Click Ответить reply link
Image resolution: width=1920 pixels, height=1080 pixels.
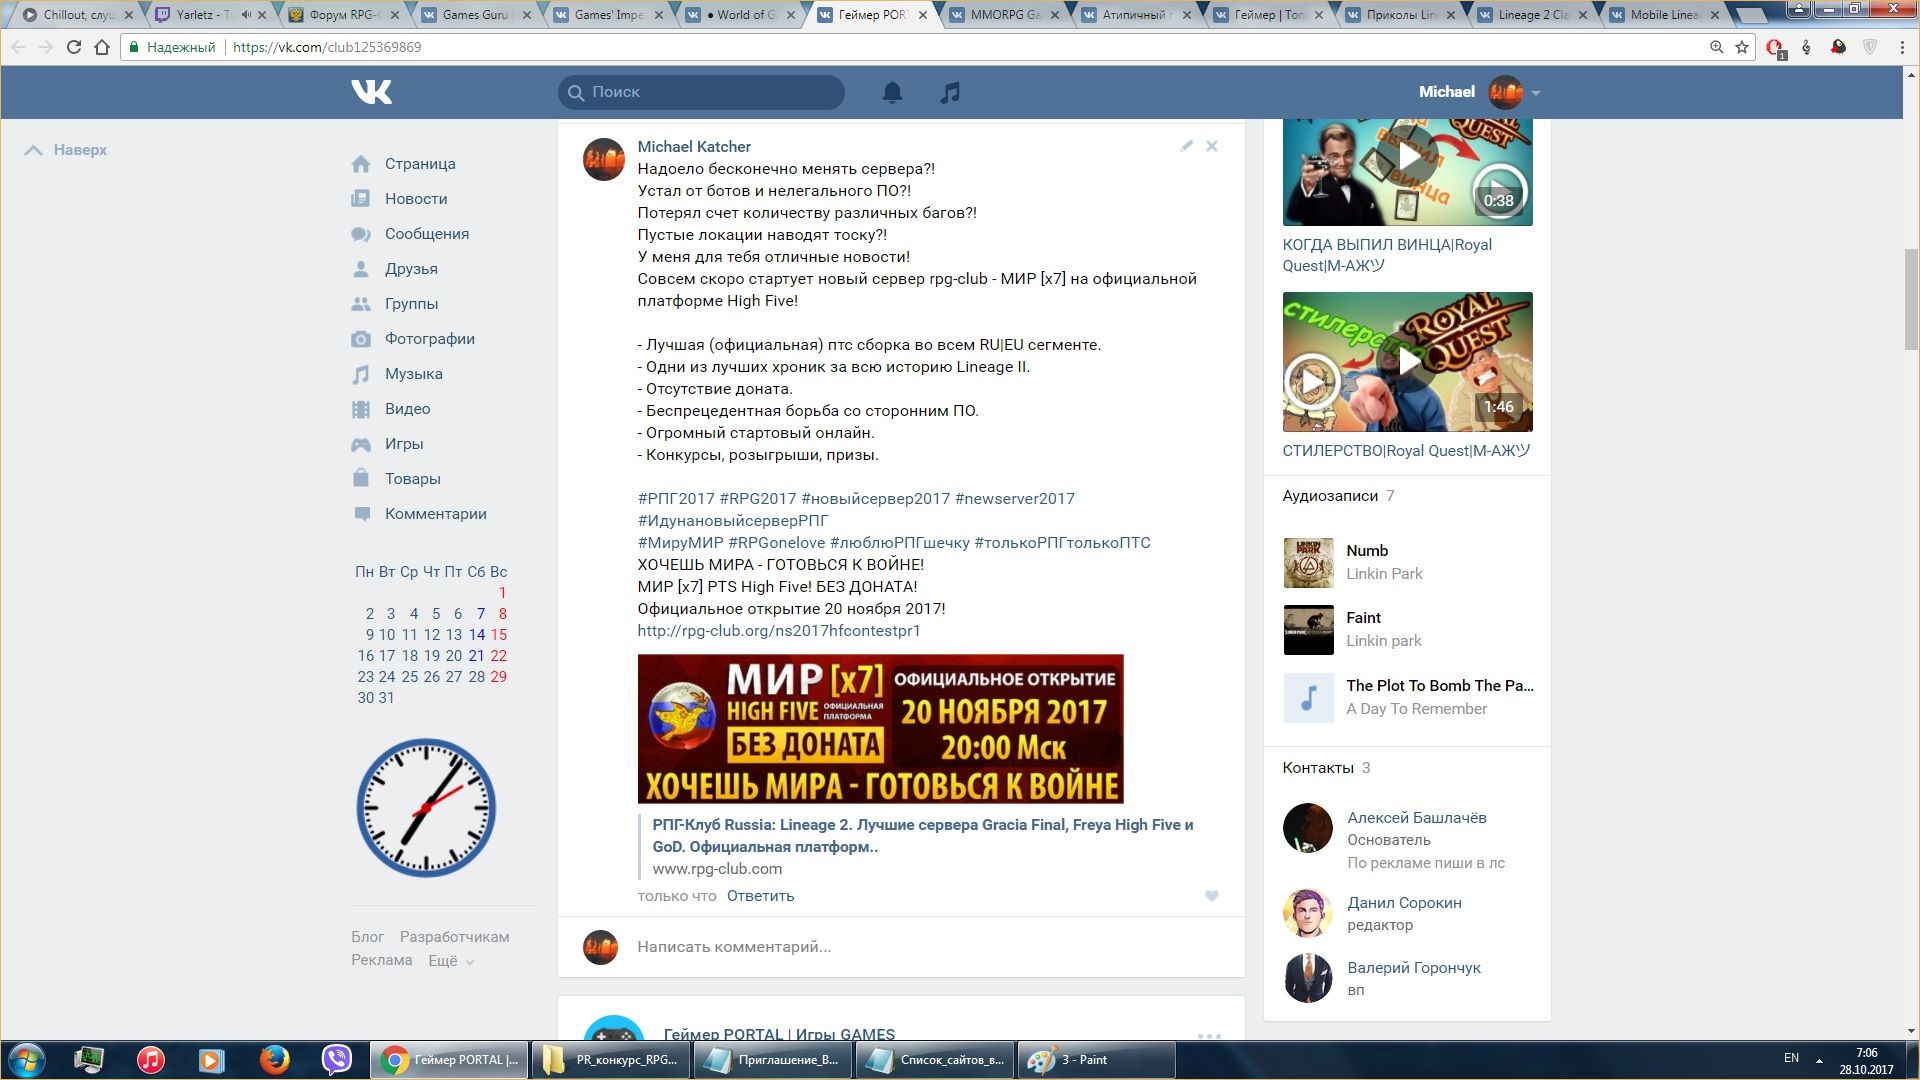point(760,896)
